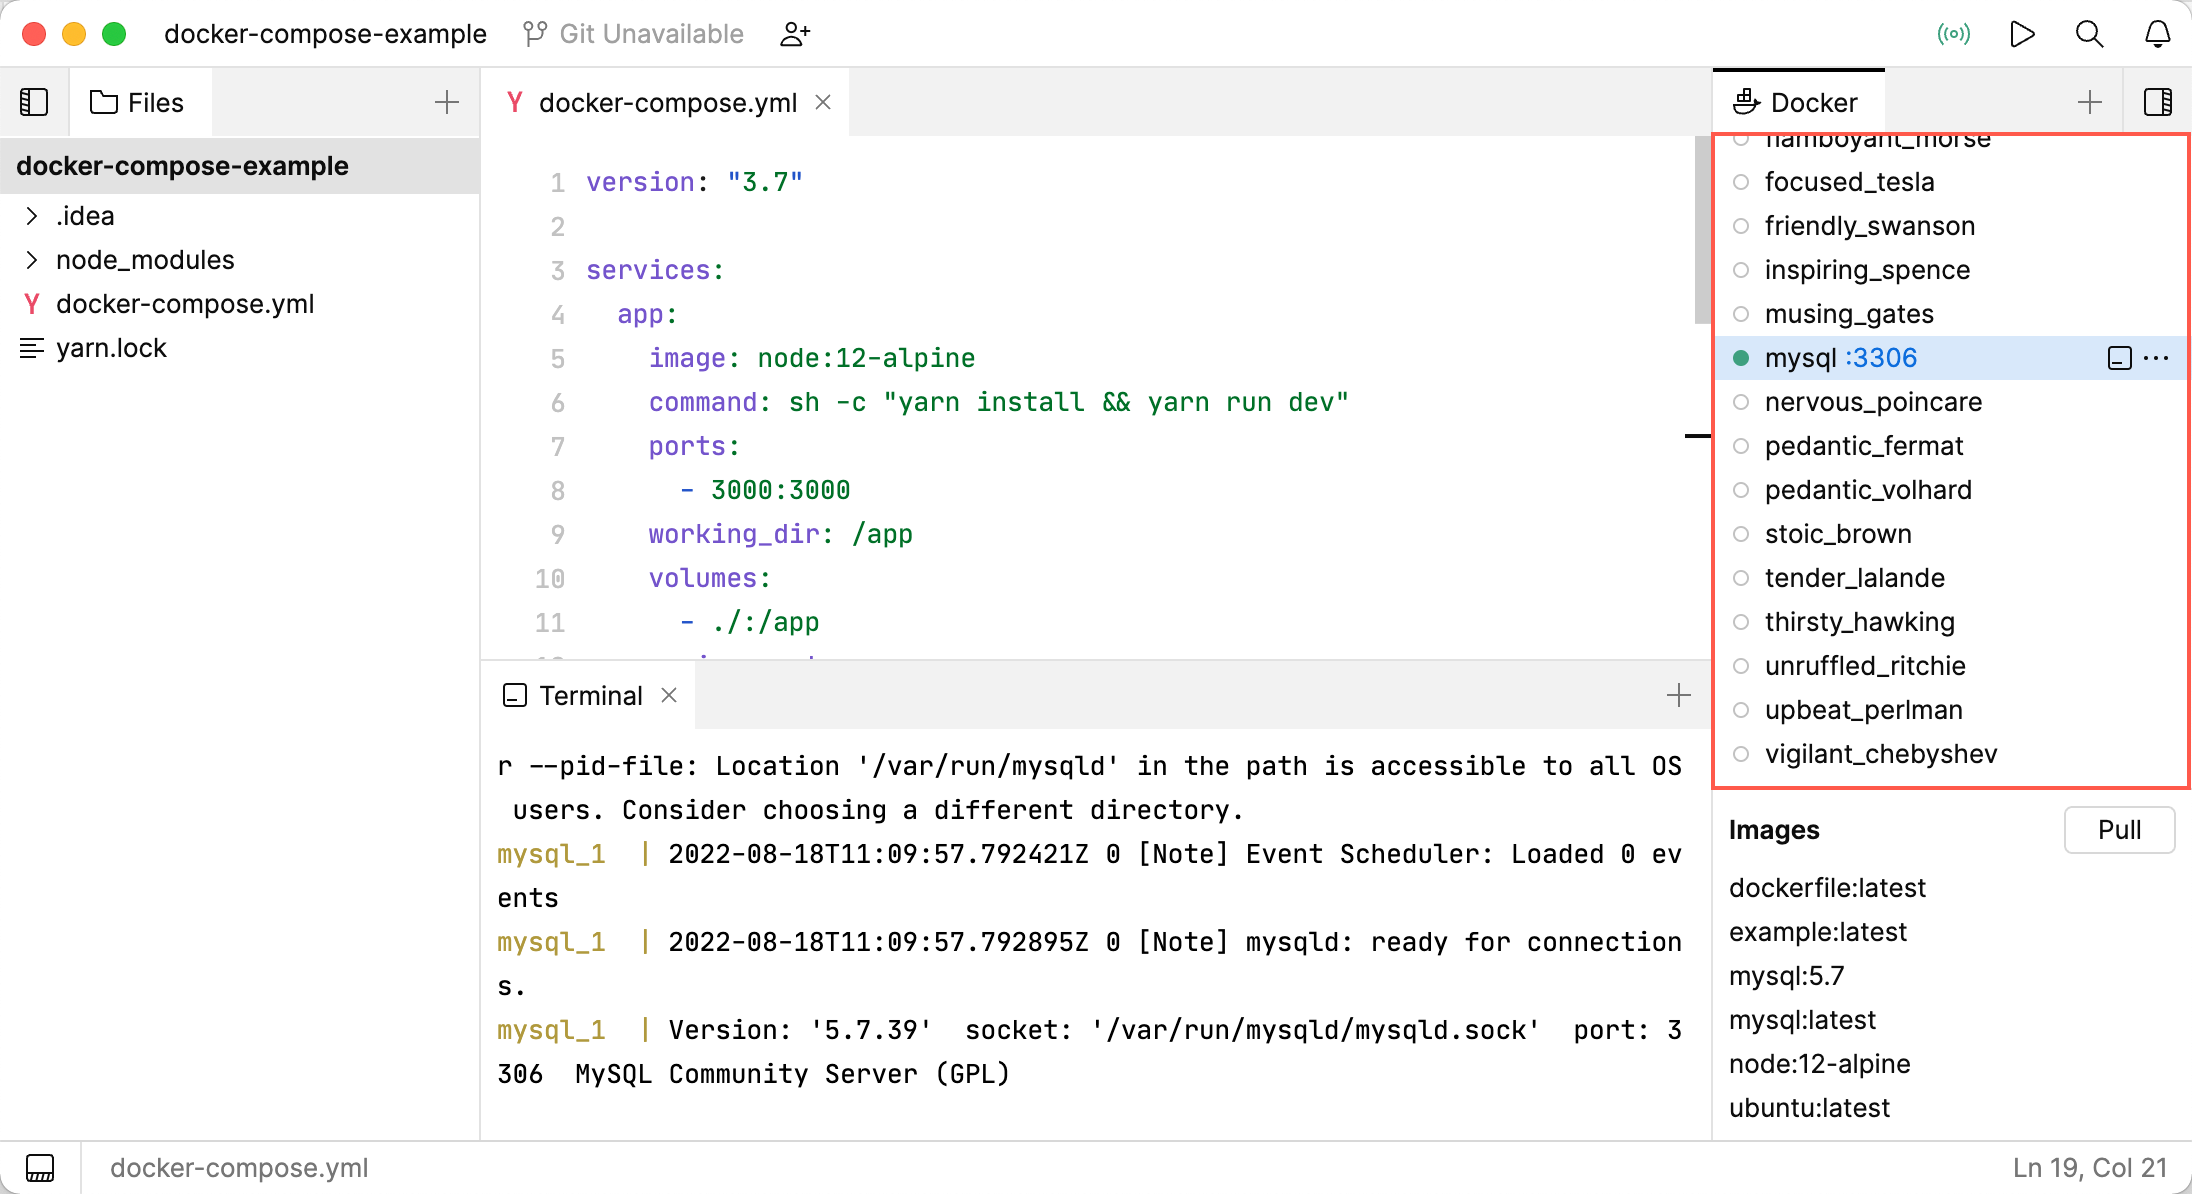Screen dimensions: 2192x1194
Task: Click the terminal icon in the status bar
Action: [37, 1167]
